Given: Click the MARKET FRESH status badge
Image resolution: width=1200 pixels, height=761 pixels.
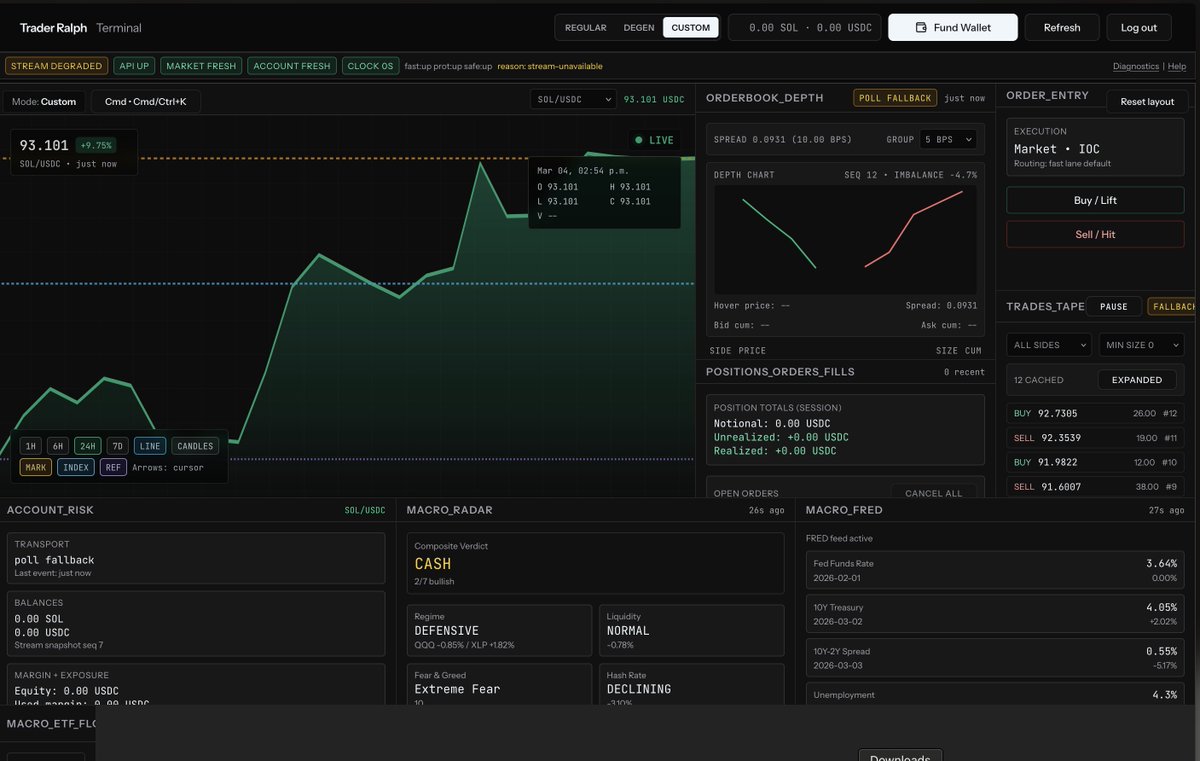Looking at the screenshot, I should click(201, 66).
